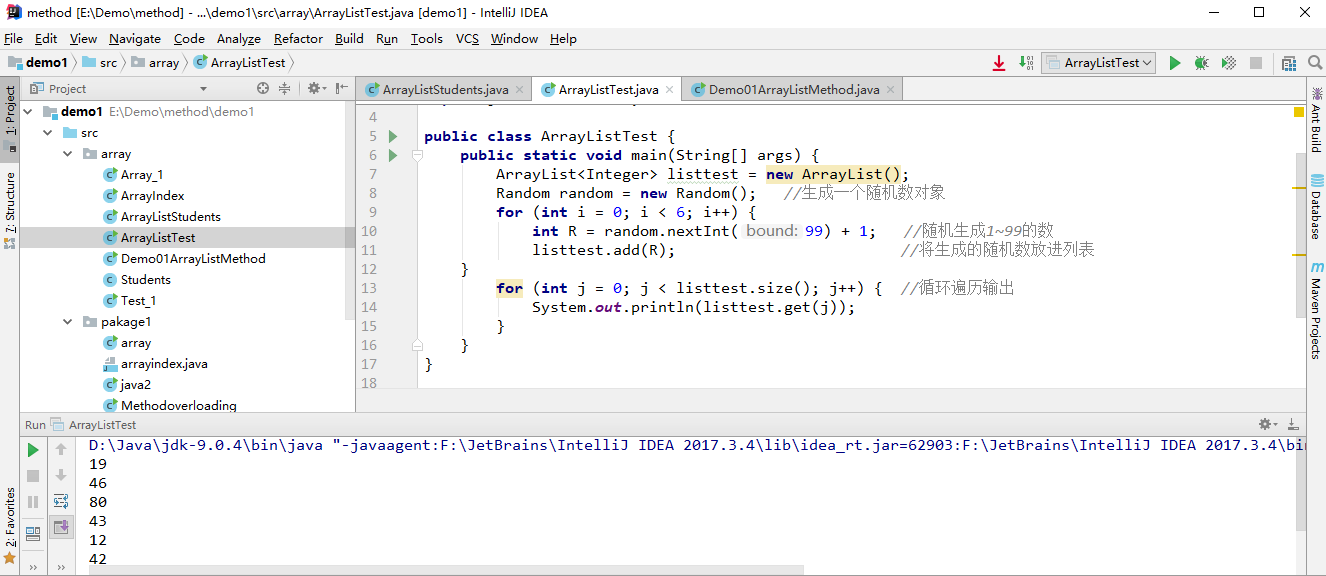The width and height of the screenshot is (1326, 576).
Task: Click the Stop square in Run panel
Action: [x=33, y=476]
